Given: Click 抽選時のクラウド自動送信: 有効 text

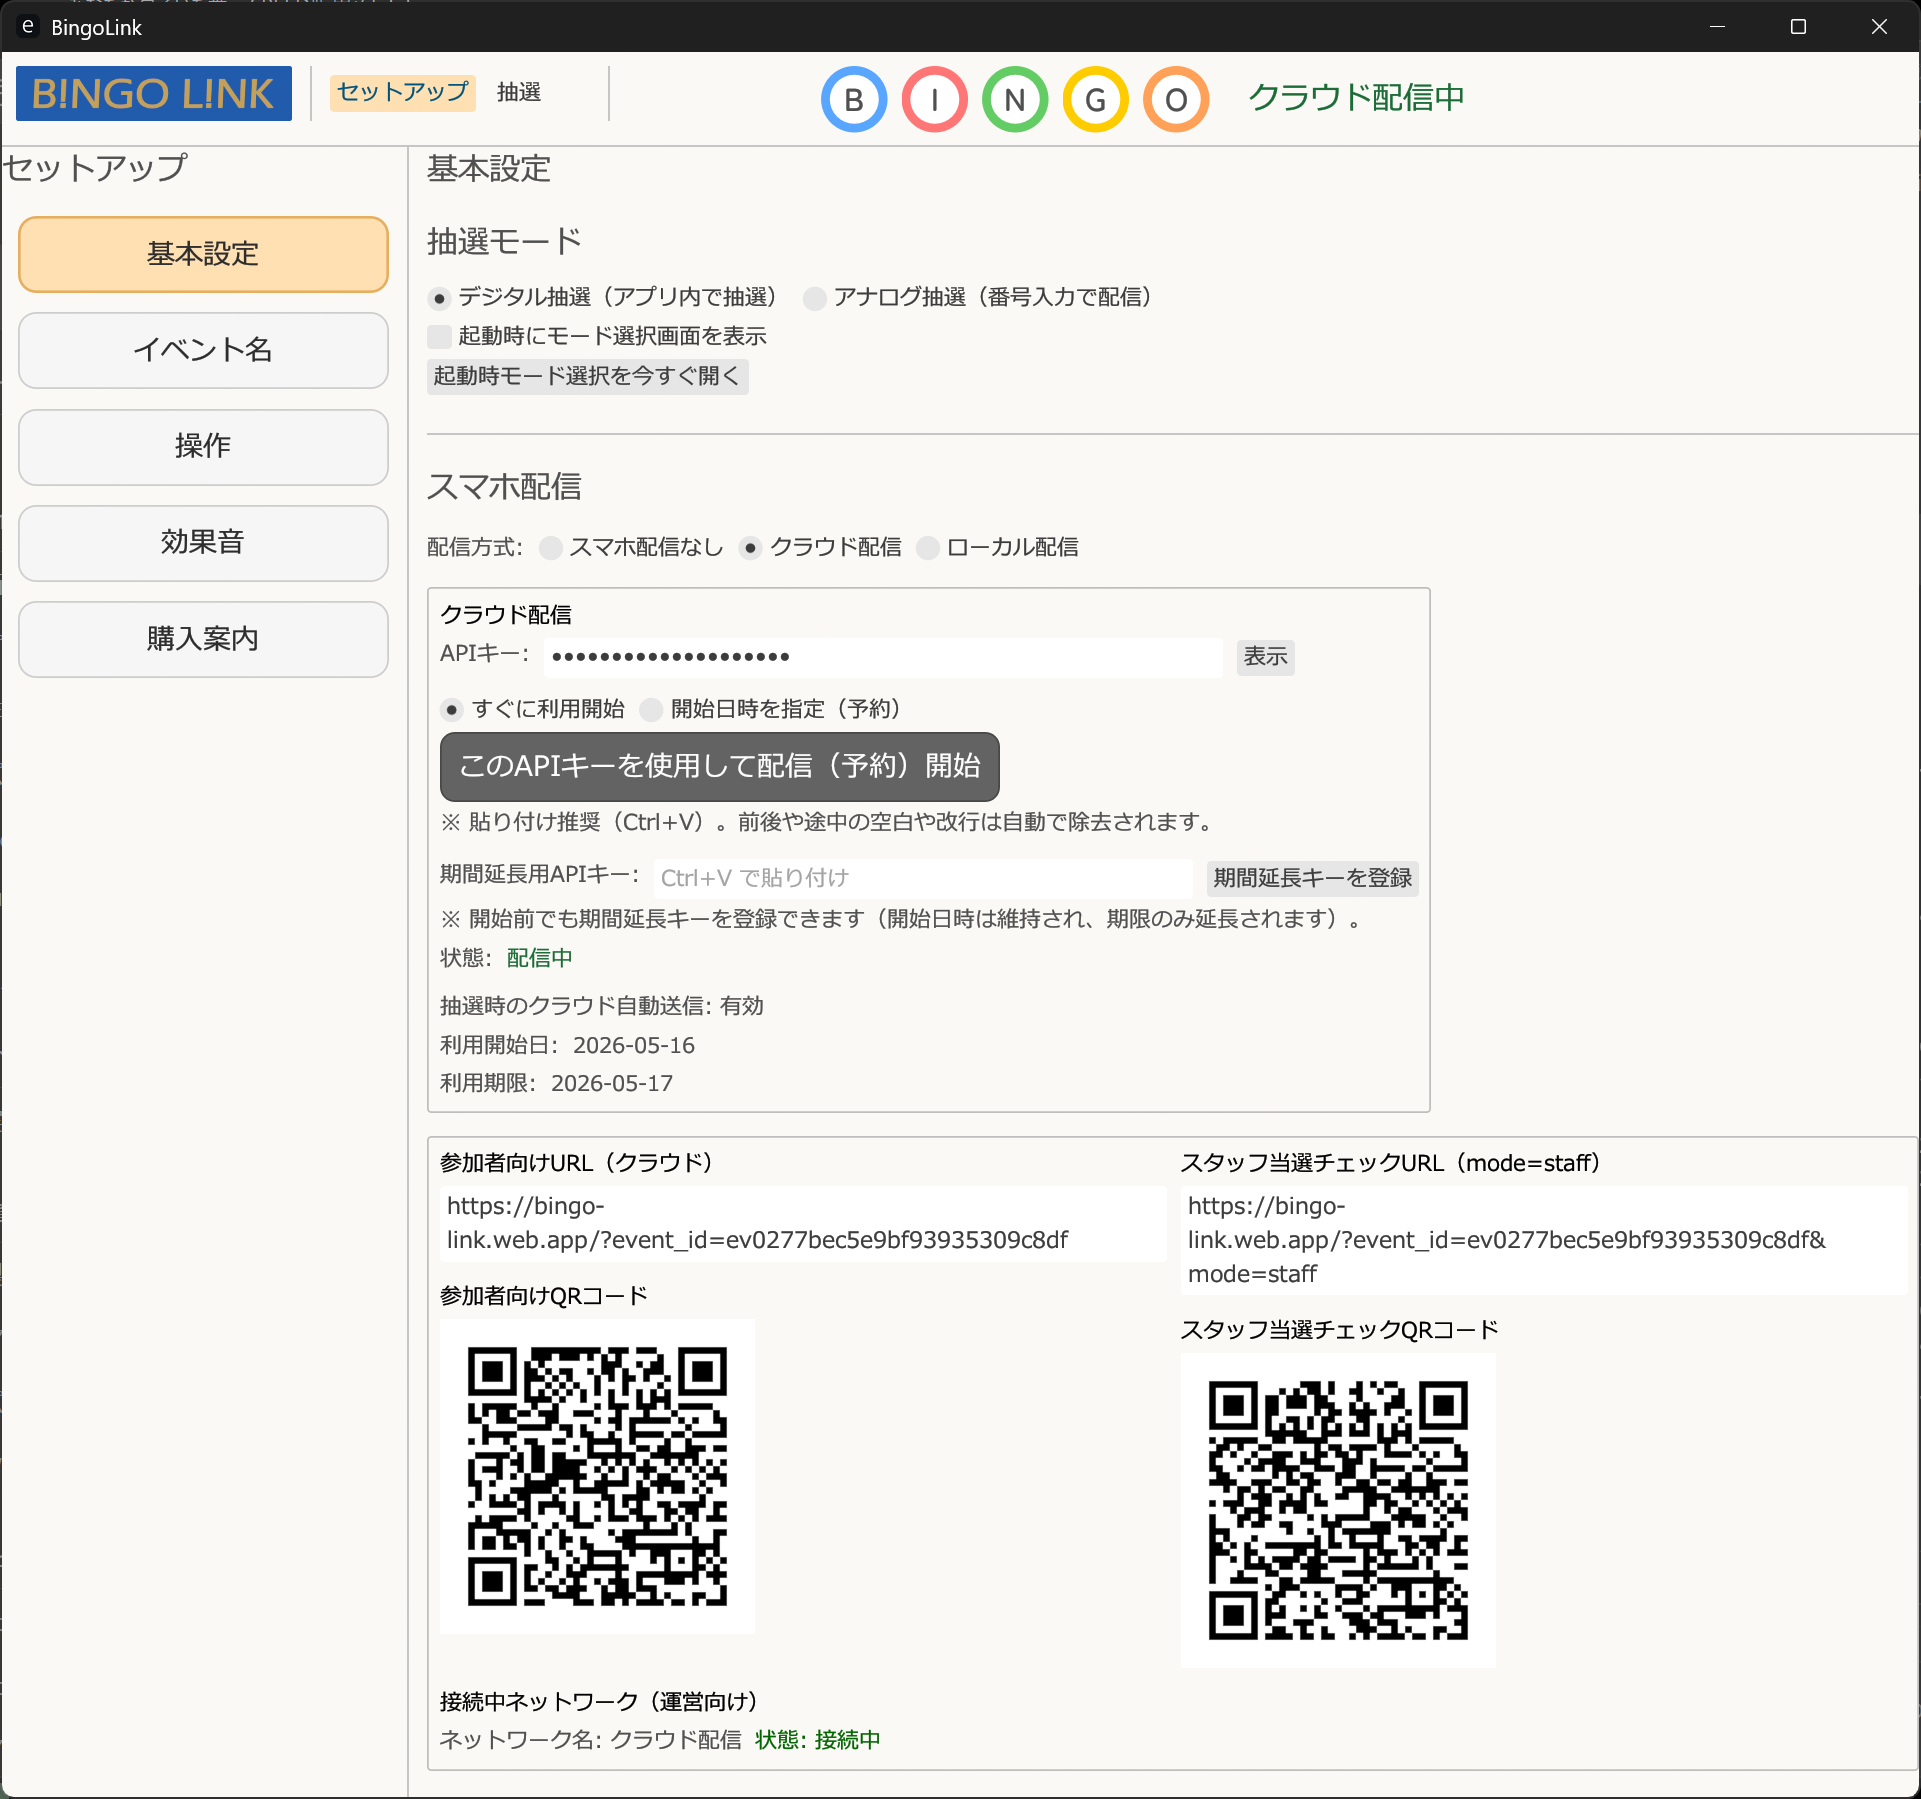Looking at the screenshot, I should pos(602,1006).
